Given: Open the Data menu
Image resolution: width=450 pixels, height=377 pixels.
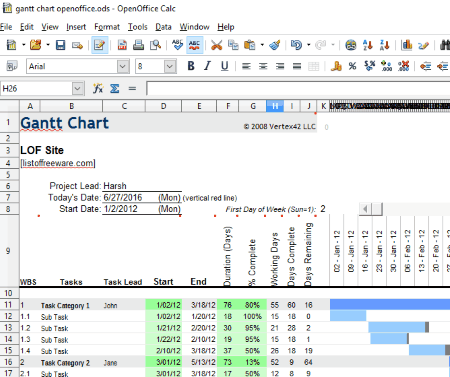Looking at the screenshot, I should pos(163,27).
